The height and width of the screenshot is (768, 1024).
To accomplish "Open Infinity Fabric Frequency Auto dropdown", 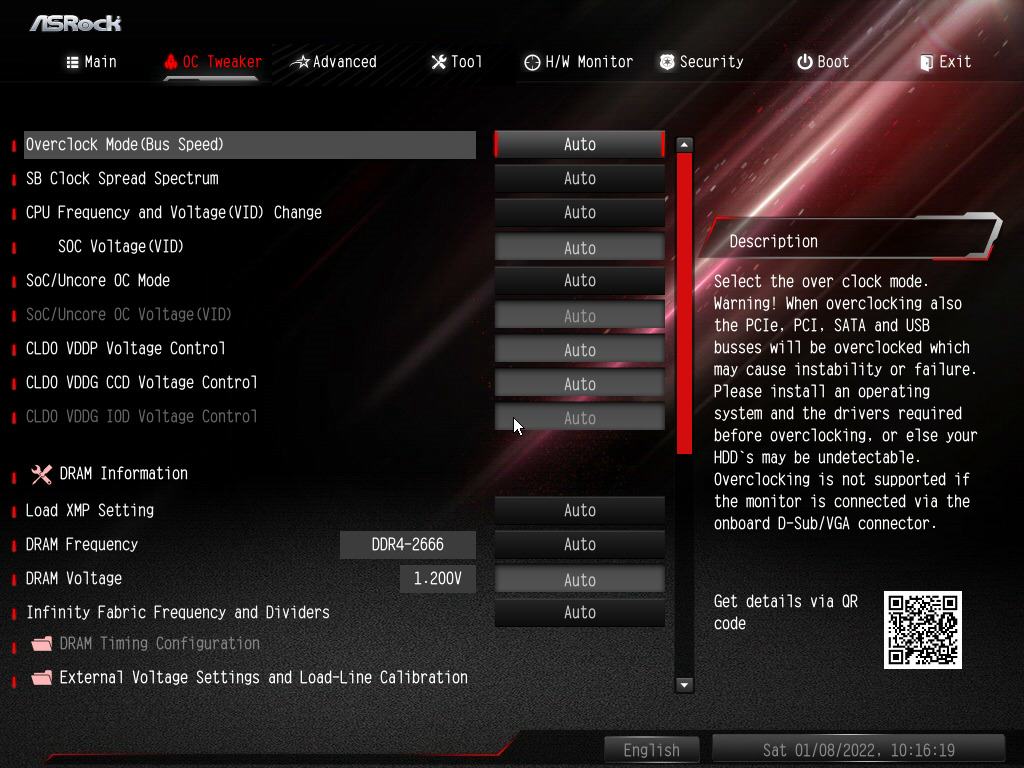I will tap(579, 612).
